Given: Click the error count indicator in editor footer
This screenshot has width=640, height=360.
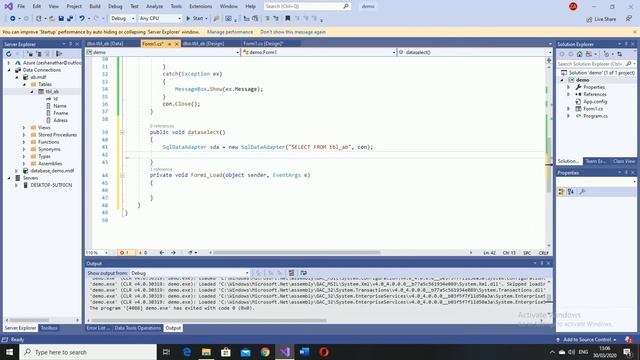Looking at the screenshot, I should 124,253.
